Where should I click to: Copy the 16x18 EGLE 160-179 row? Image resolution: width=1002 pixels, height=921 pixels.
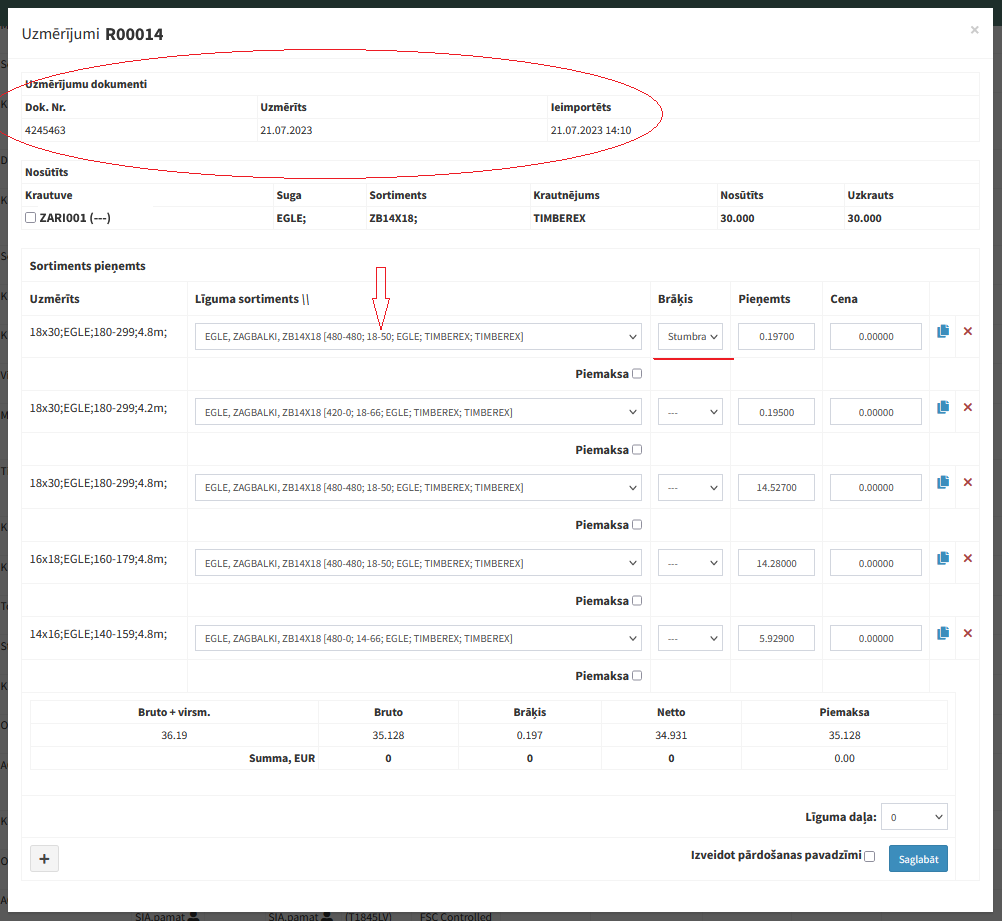942,558
